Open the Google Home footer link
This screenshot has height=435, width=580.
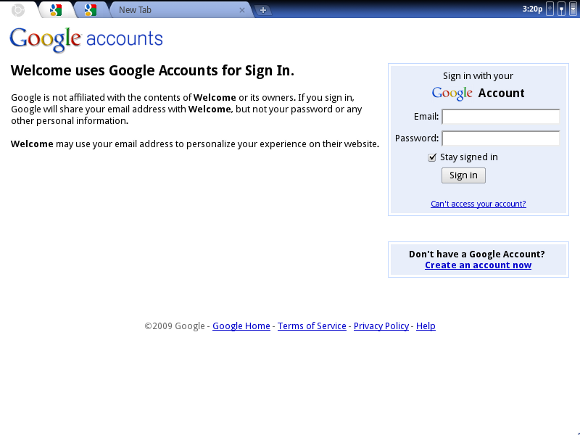[x=241, y=326]
